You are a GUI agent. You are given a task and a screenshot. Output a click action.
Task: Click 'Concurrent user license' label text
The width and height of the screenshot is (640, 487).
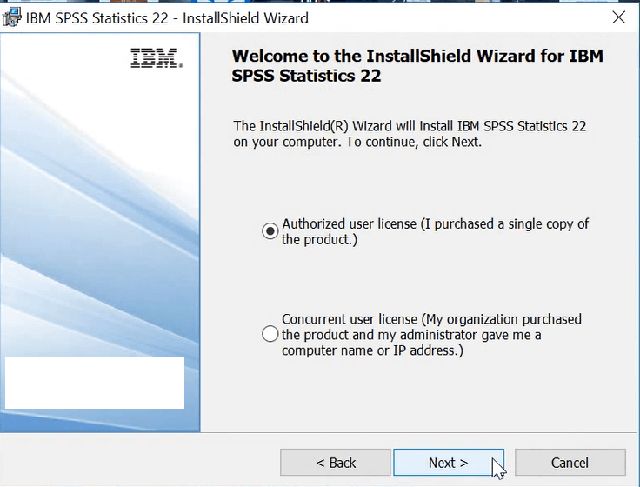click(432, 334)
